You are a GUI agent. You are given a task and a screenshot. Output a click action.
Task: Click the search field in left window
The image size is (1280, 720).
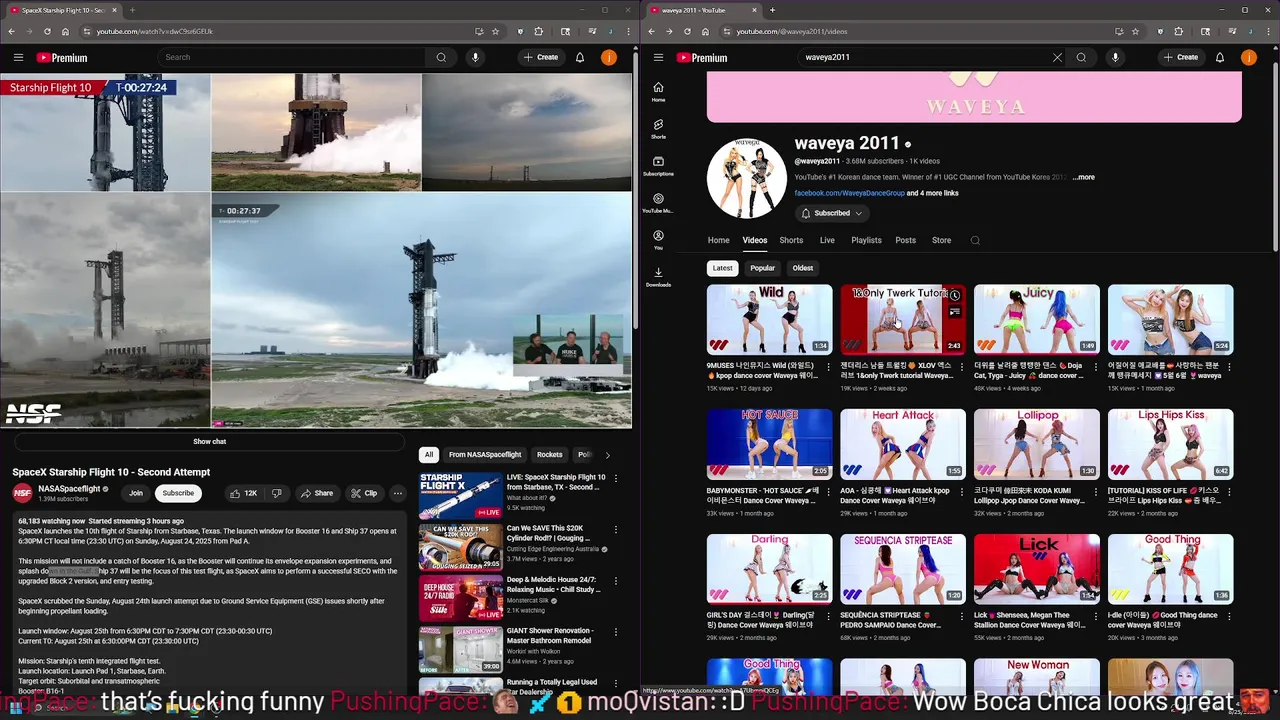[292, 57]
